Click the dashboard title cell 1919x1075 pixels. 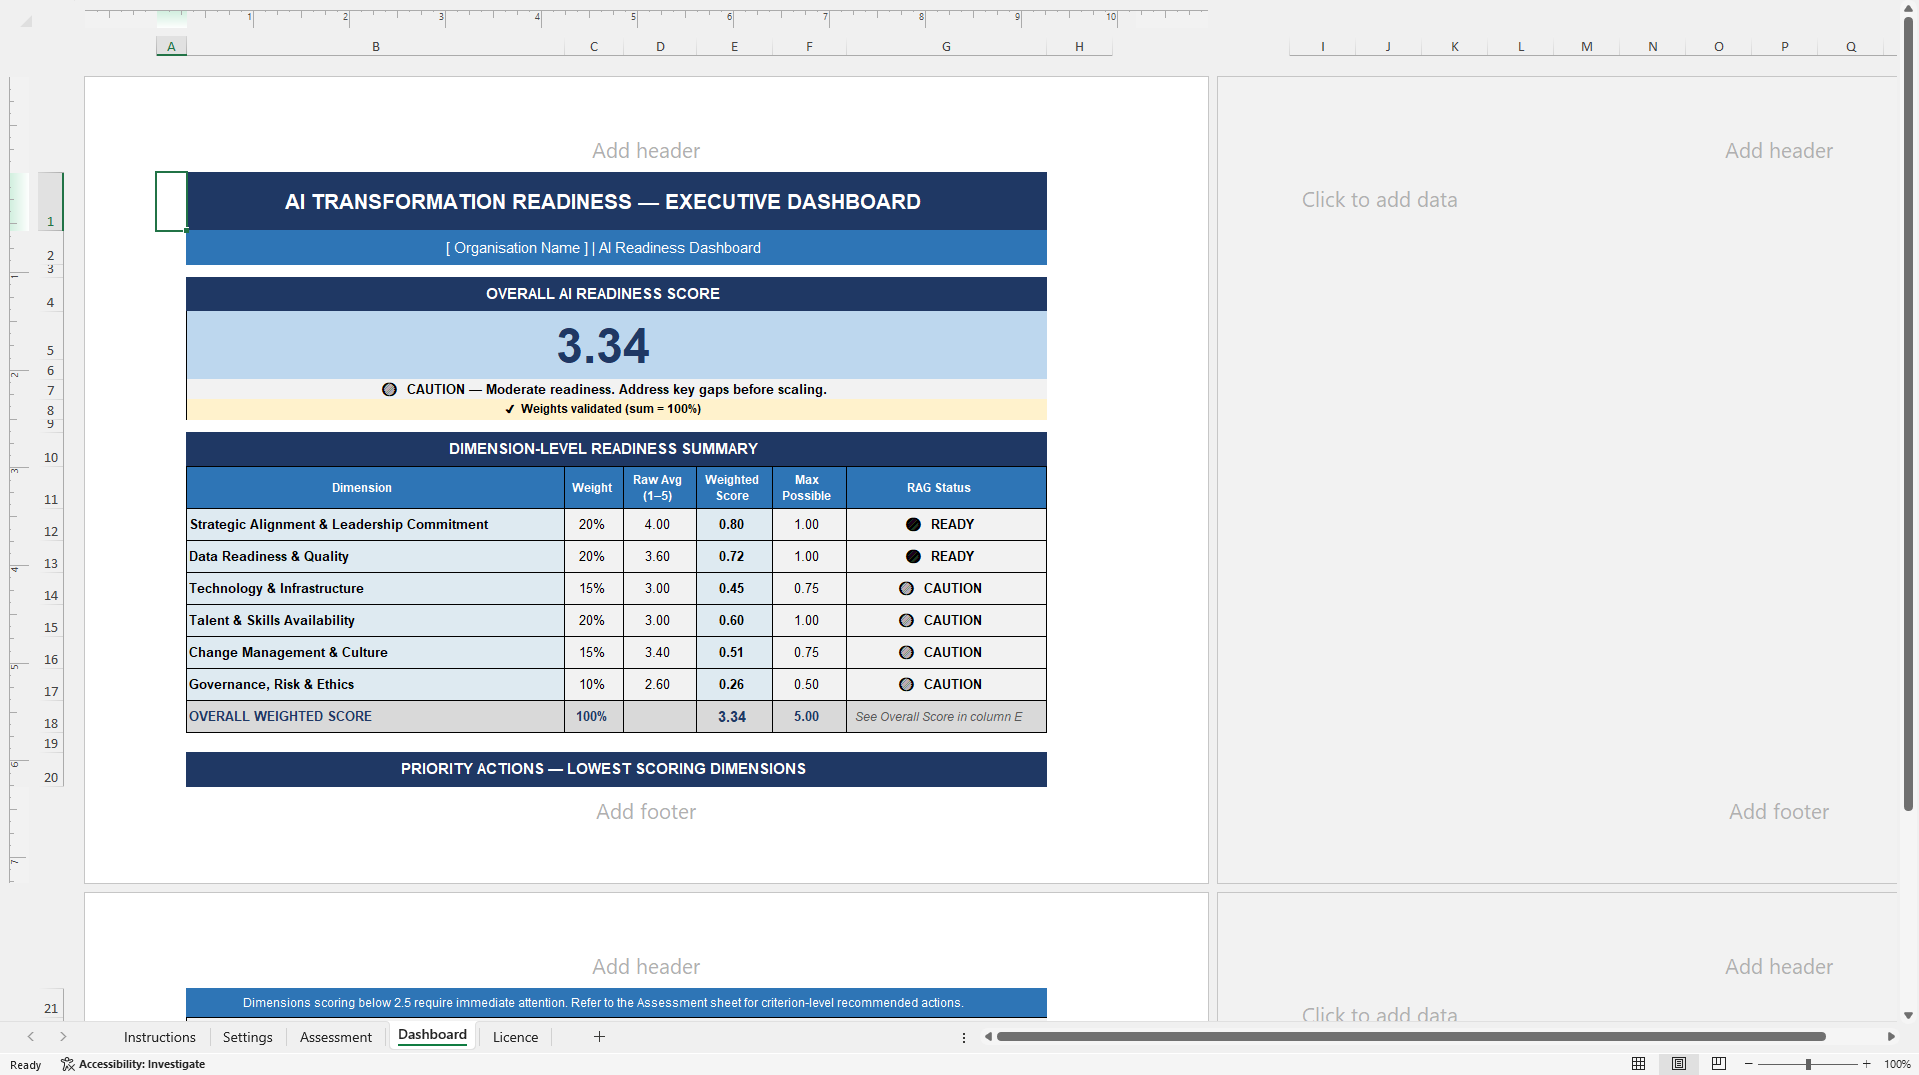(616, 201)
